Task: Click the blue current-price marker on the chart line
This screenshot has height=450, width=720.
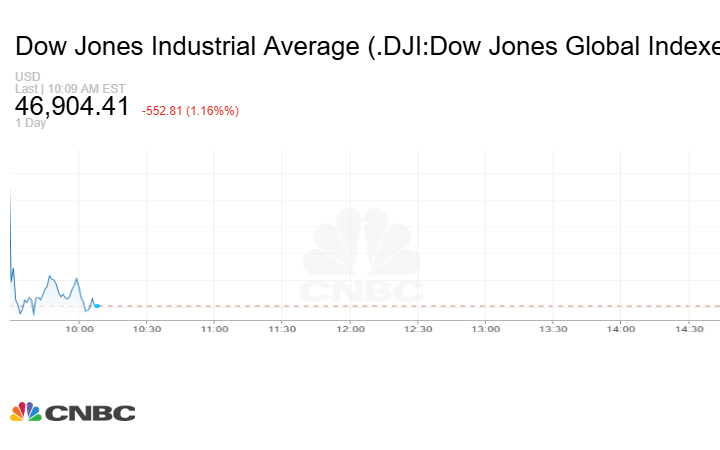Action: coord(97,305)
